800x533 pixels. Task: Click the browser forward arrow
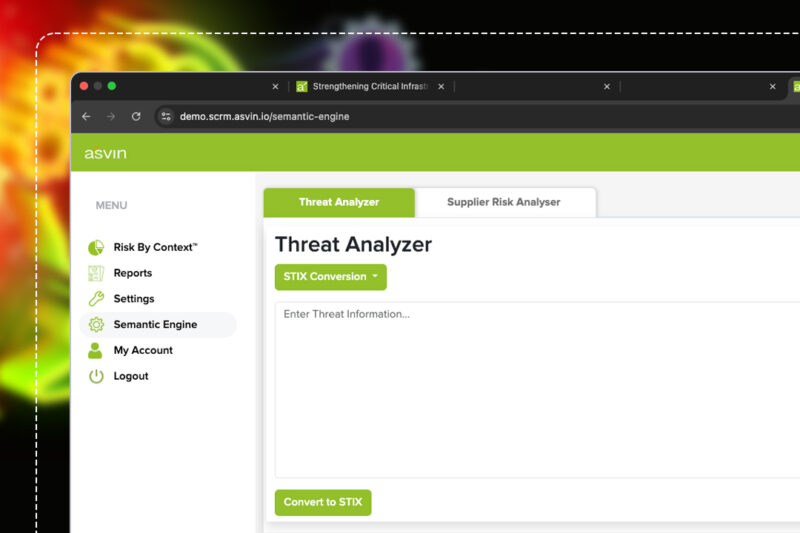tap(111, 116)
